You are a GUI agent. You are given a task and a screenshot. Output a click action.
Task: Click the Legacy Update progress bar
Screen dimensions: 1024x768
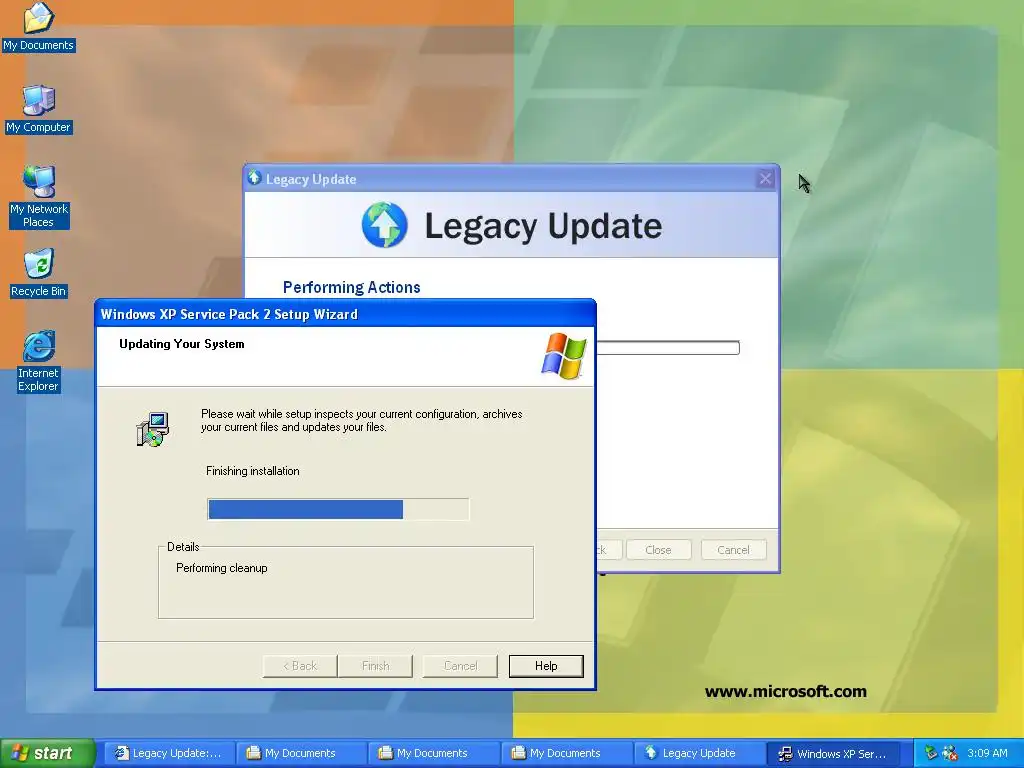pyautogui.click(x=668, y=347)
